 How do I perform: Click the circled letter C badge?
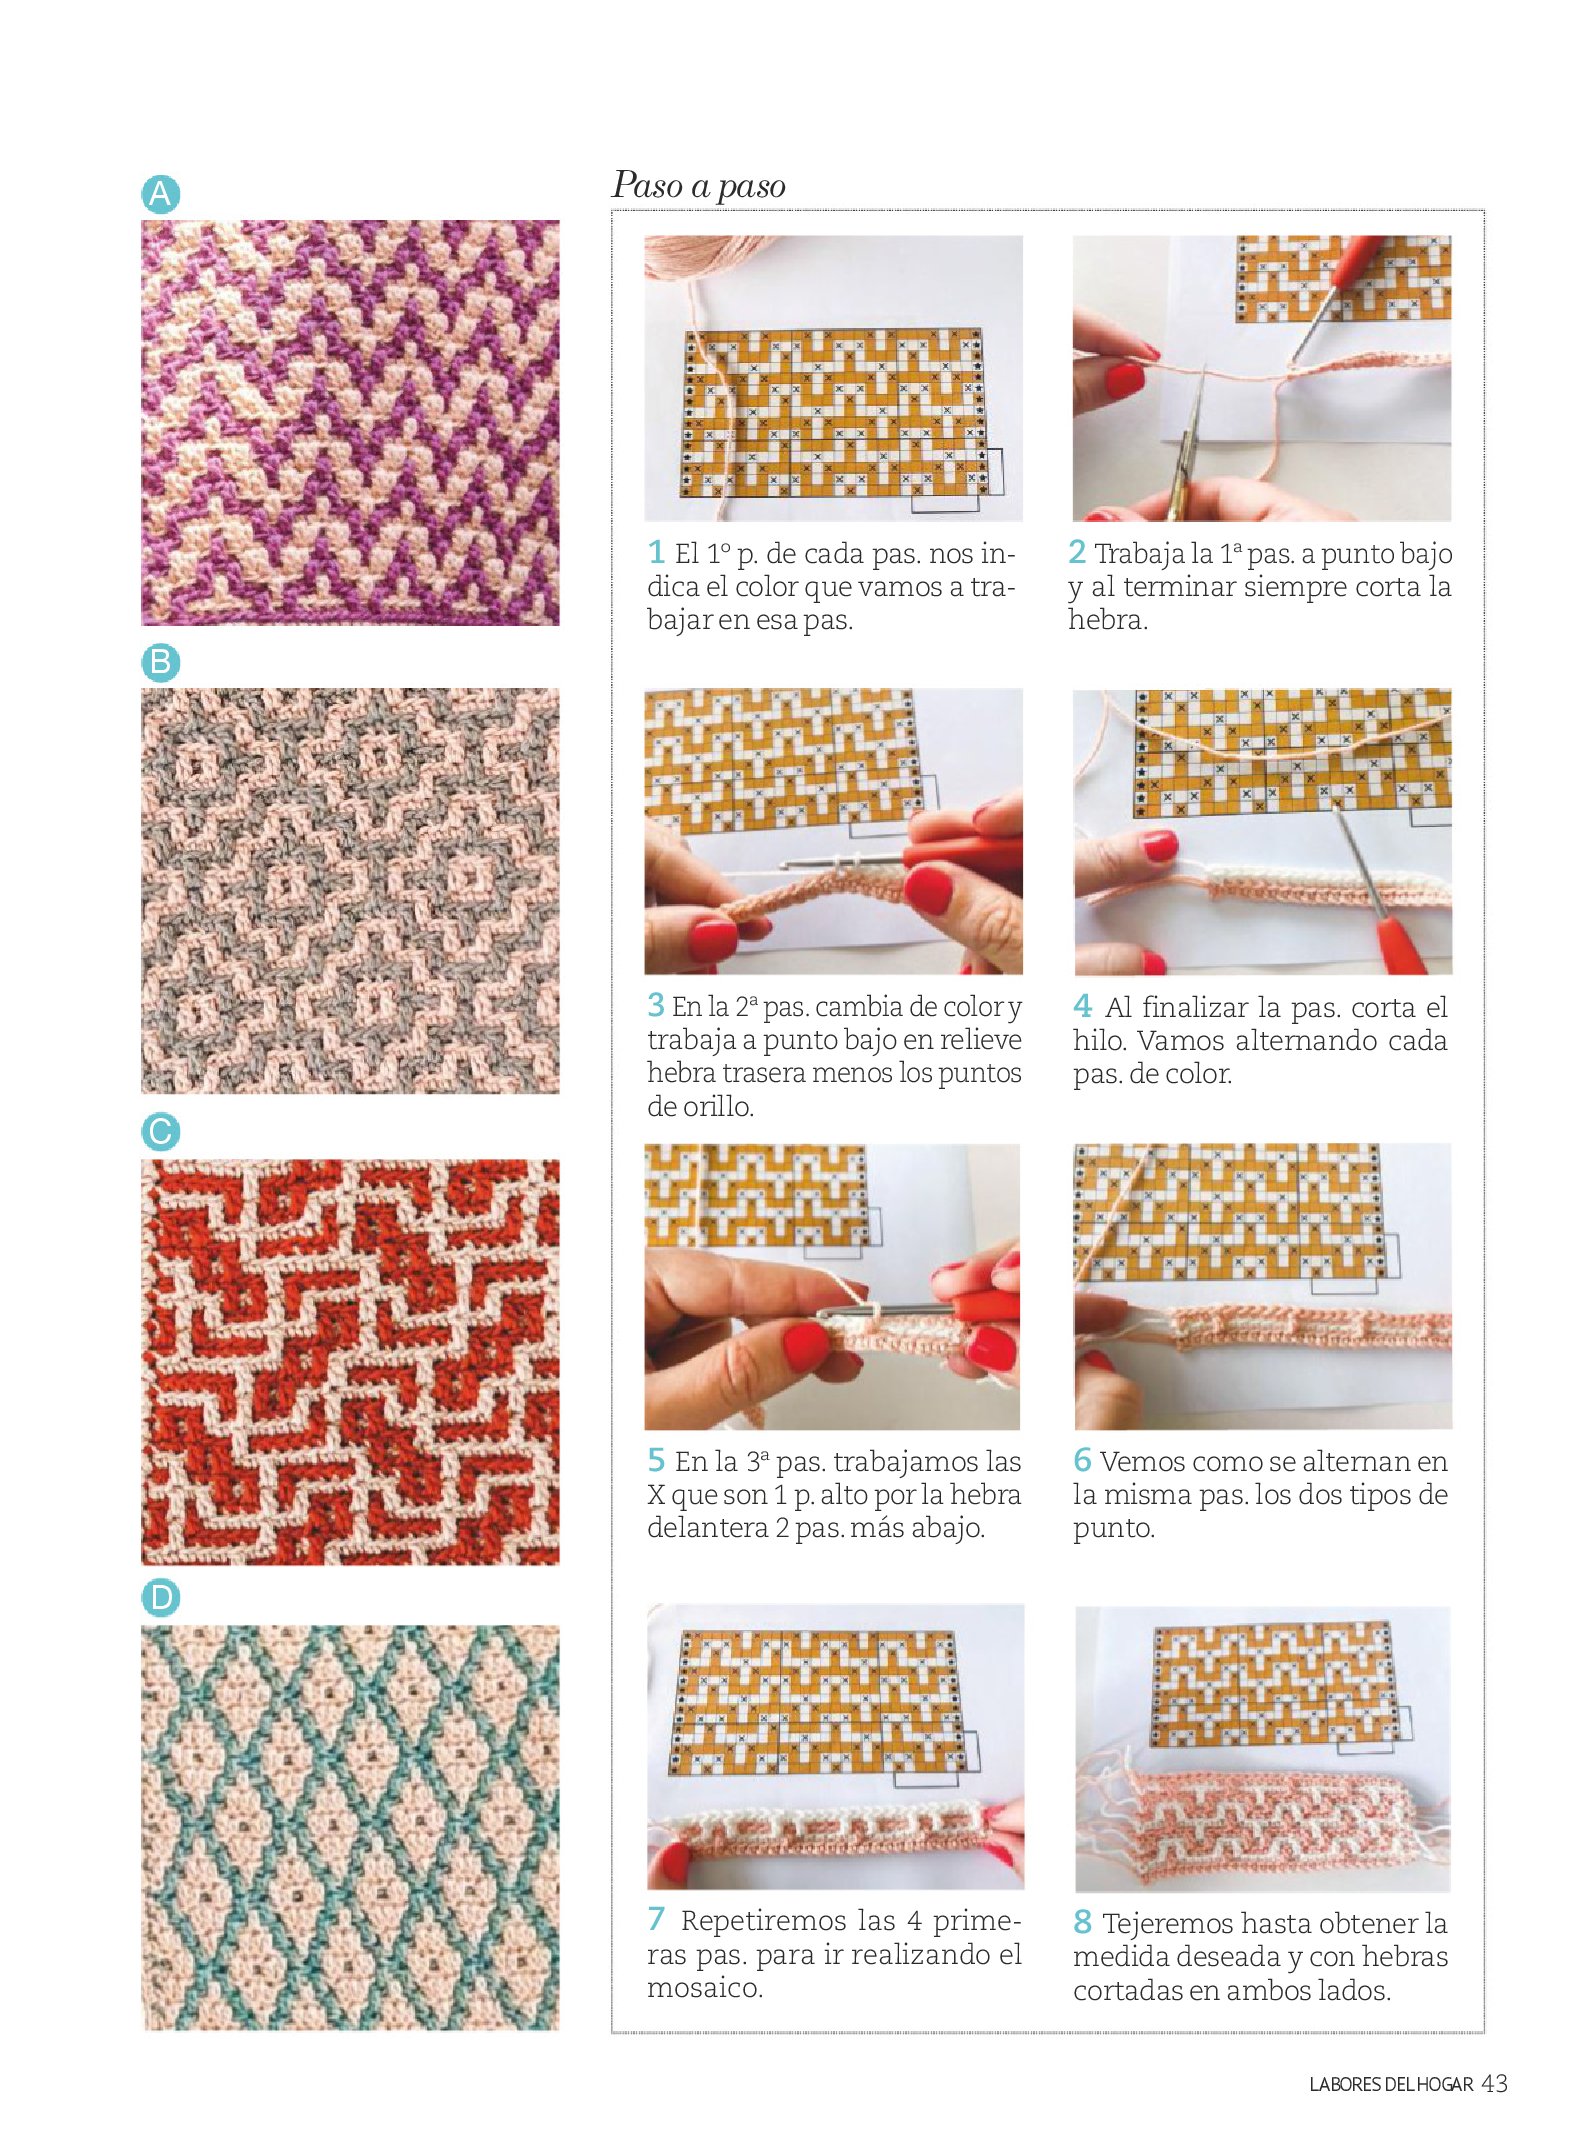(161, 1132)
